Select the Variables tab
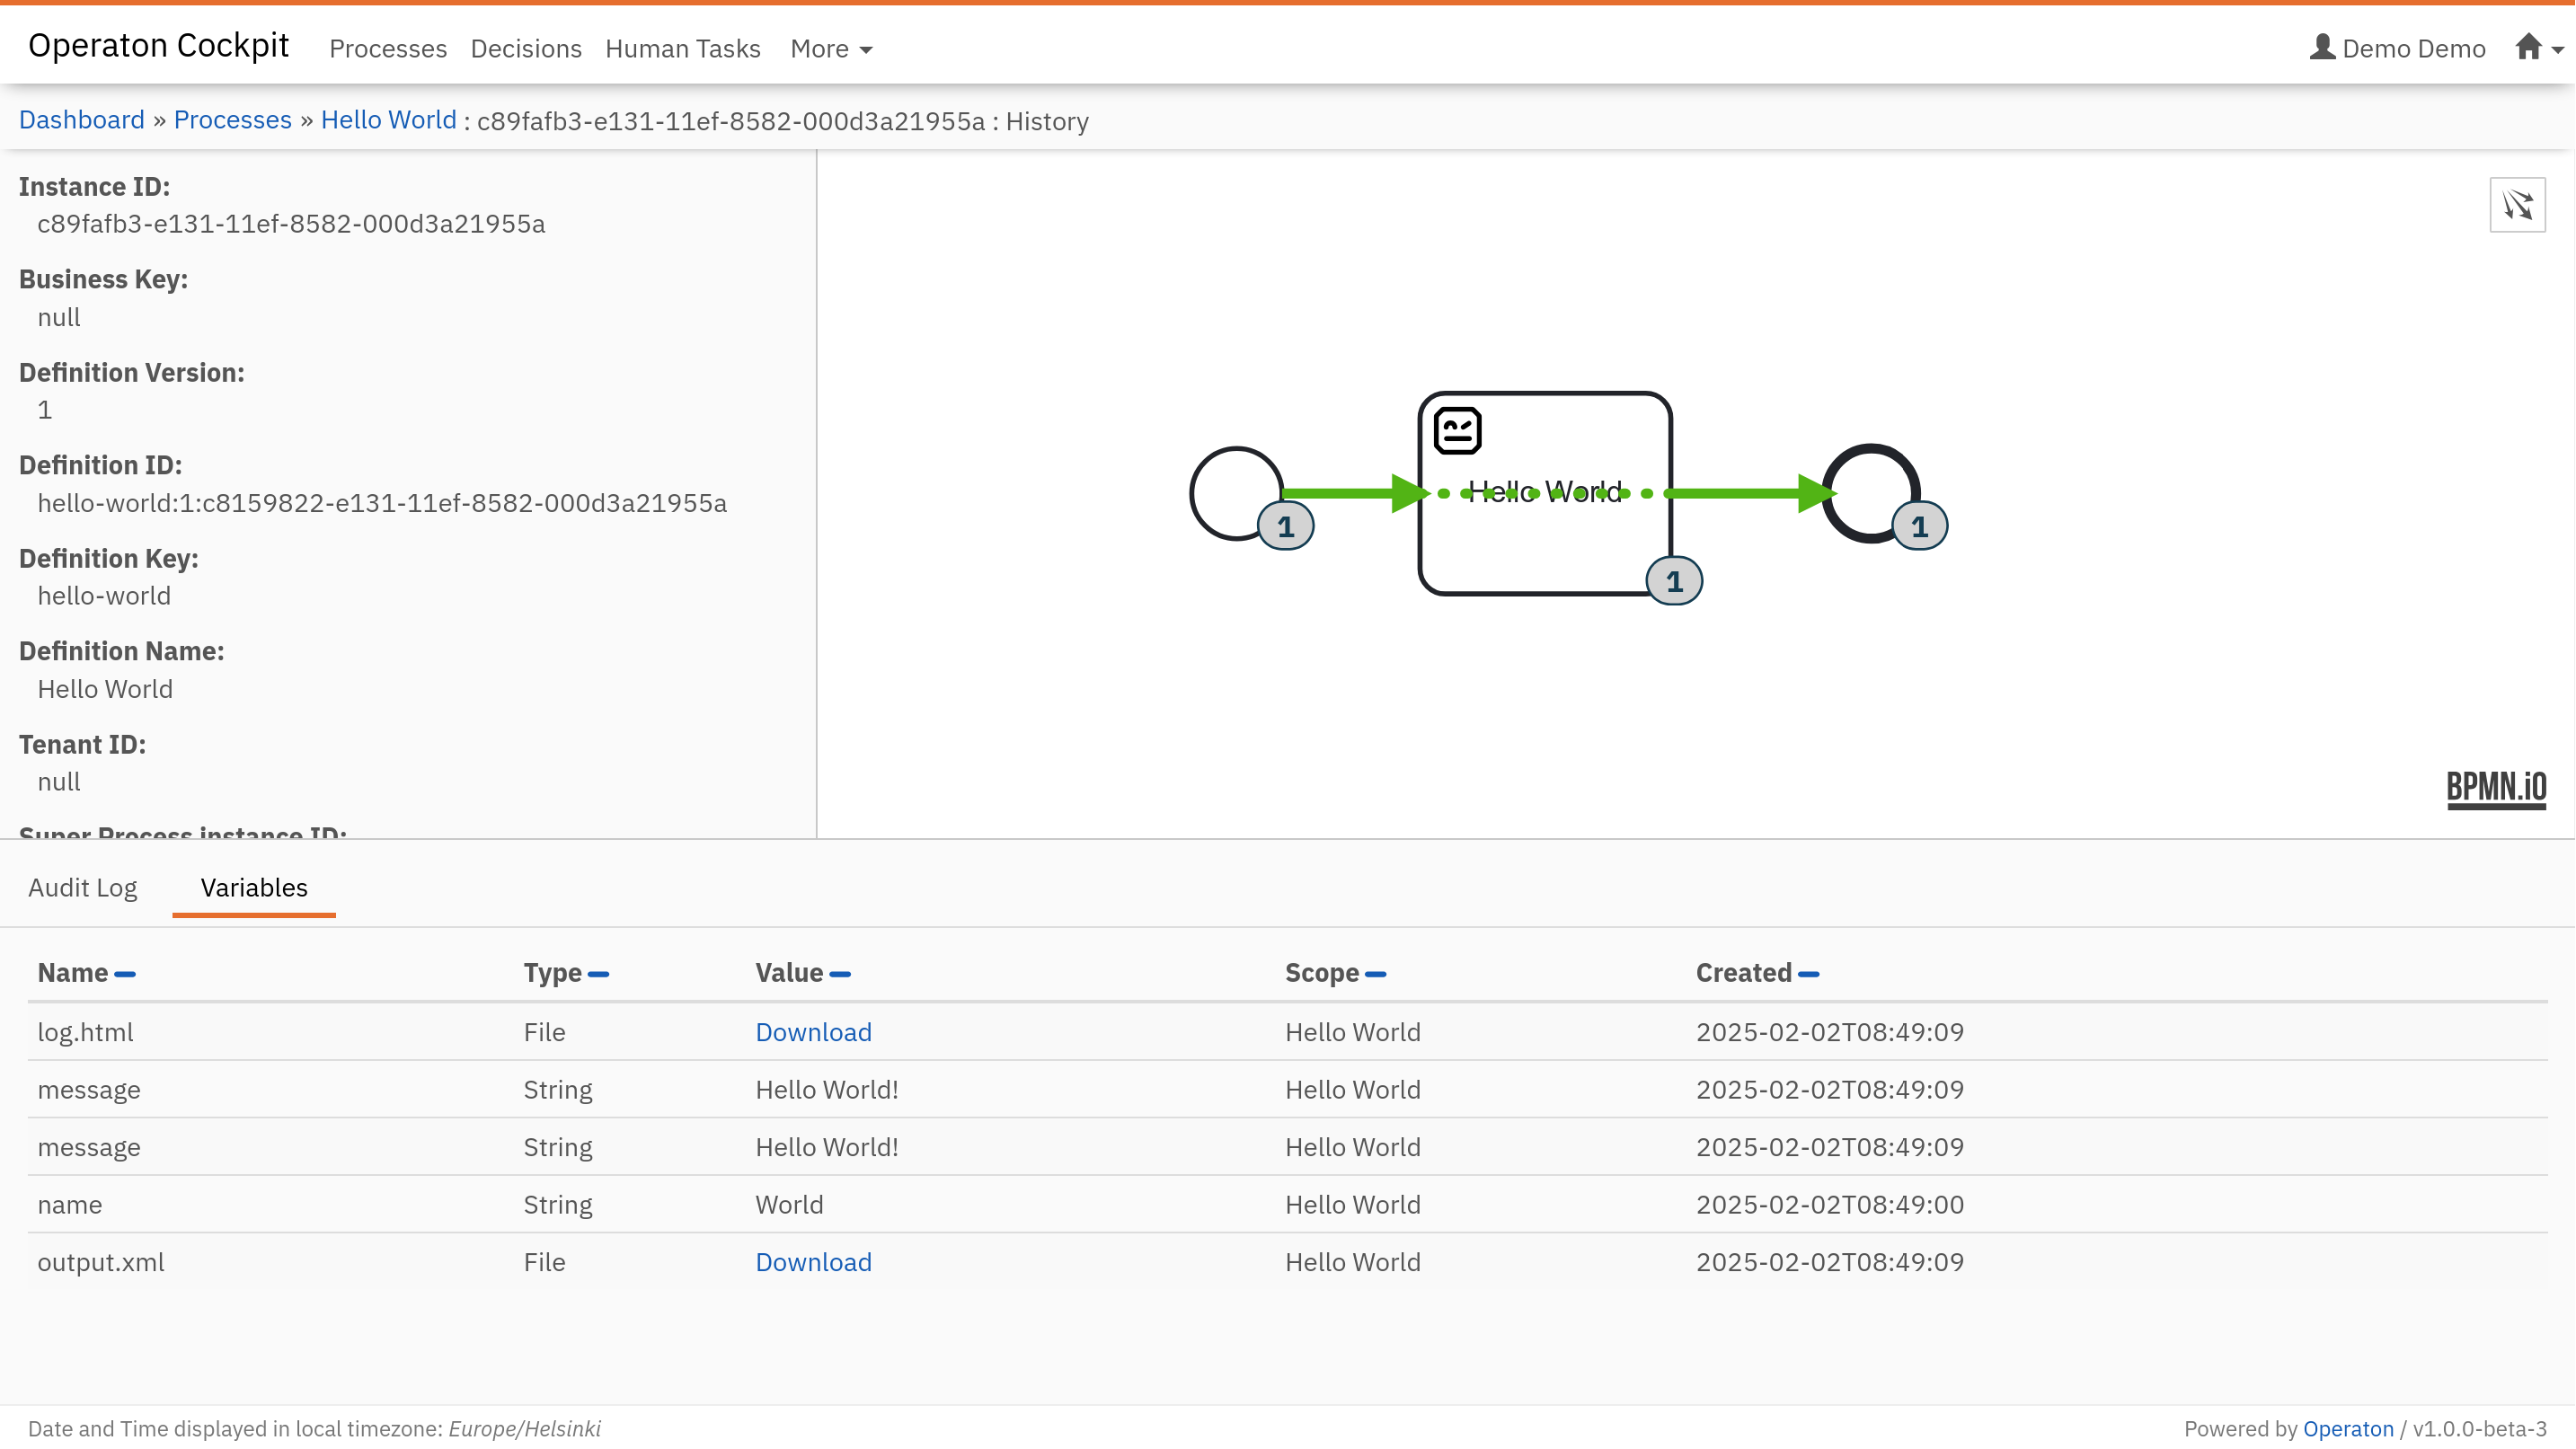This screenshot has height=1449, width=2576. 254,888
